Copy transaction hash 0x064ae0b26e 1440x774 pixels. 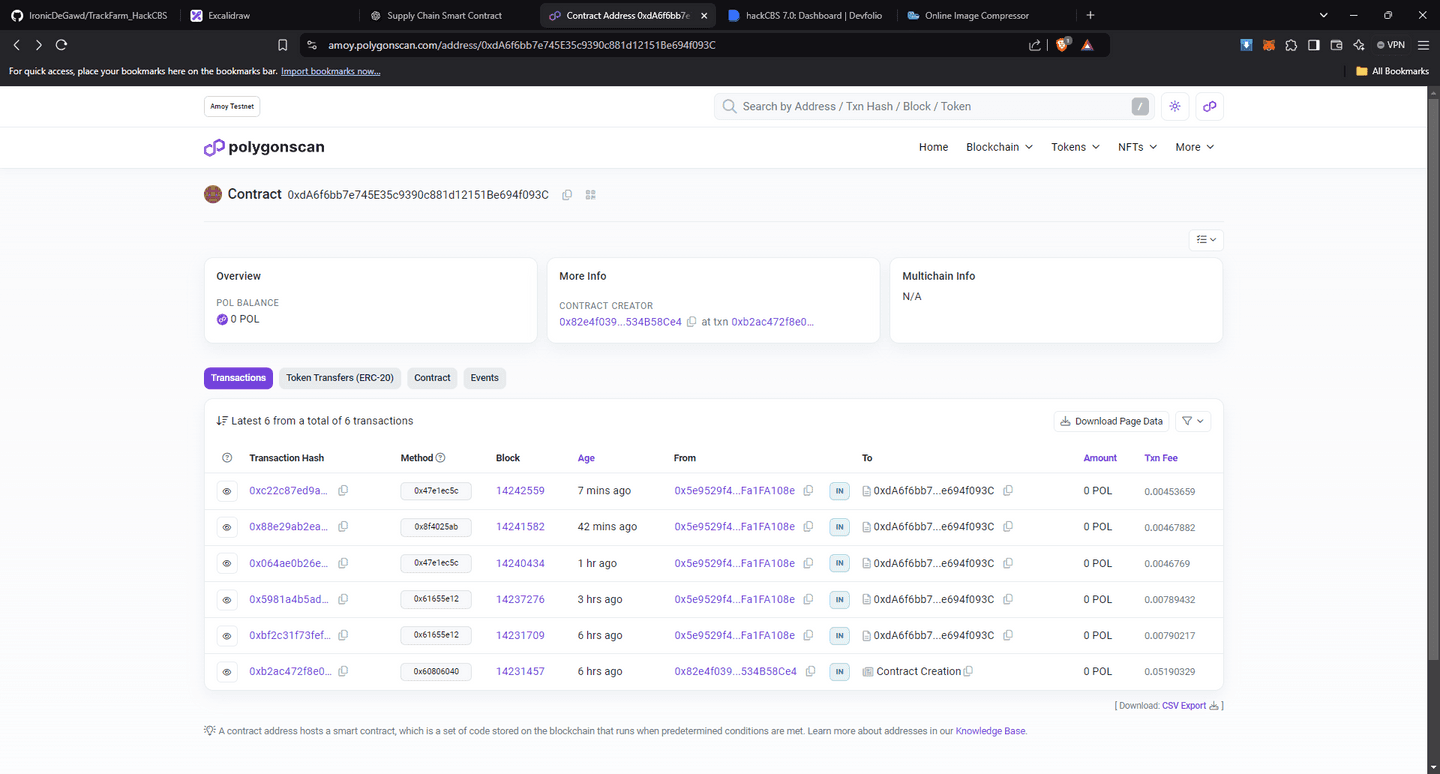tap(343, 563)
